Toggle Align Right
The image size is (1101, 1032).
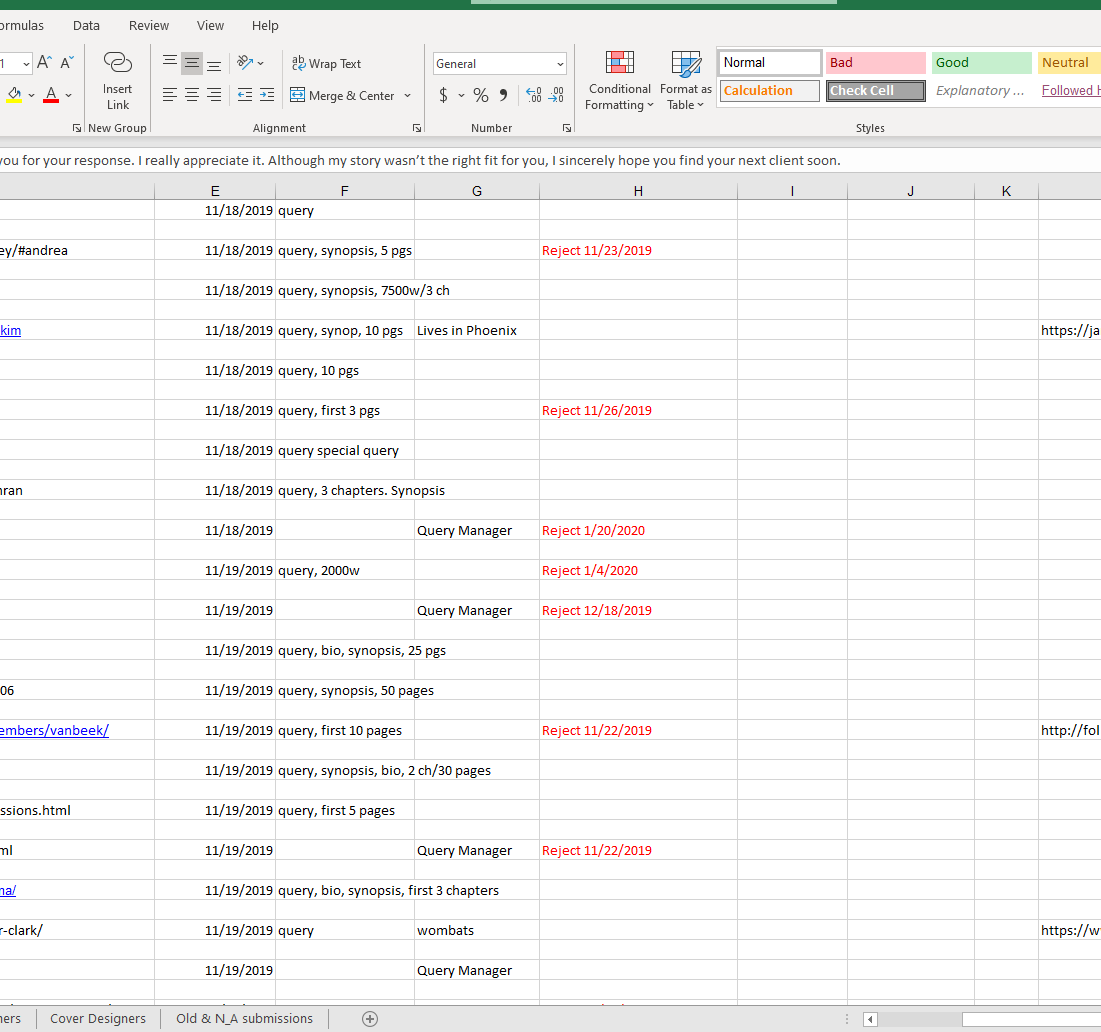[x=214, y=95]
